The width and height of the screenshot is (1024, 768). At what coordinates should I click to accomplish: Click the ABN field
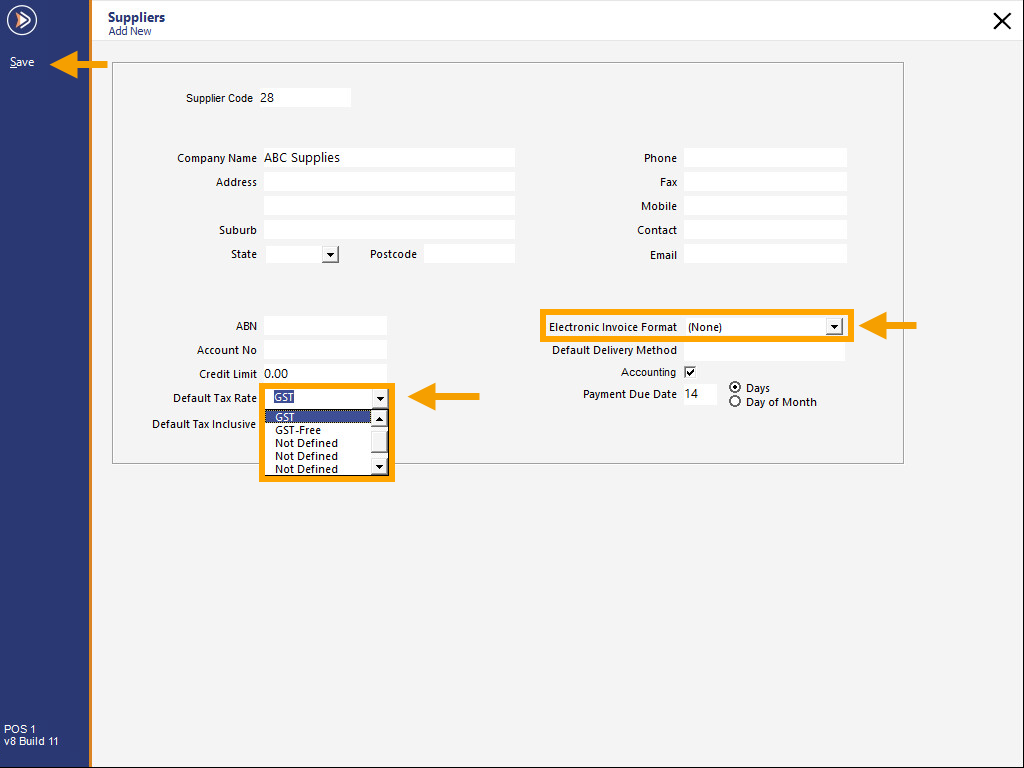[x=325, y=326]
